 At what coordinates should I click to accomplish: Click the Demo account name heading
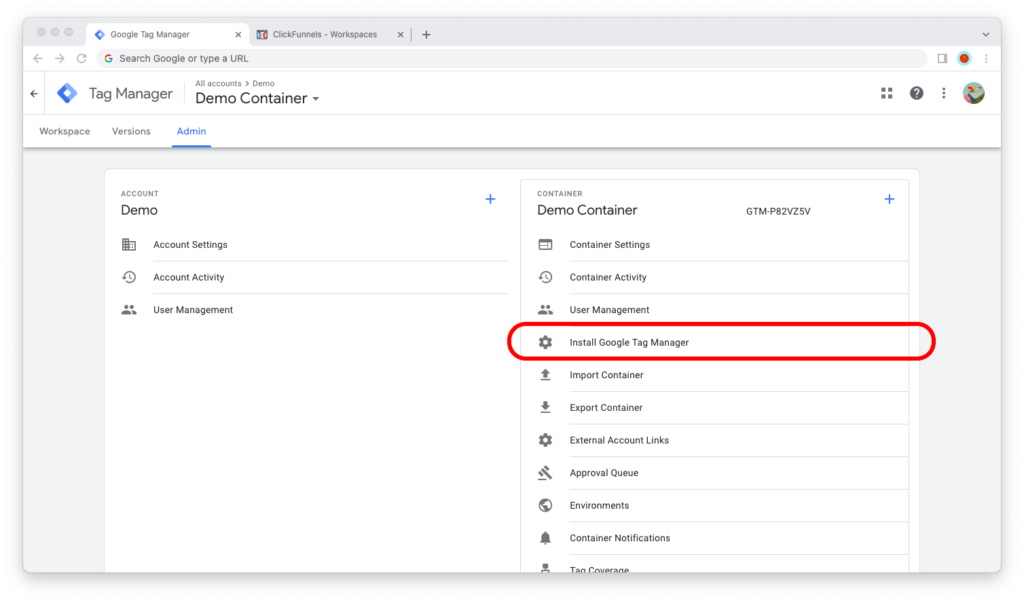[x=139, y=210]
